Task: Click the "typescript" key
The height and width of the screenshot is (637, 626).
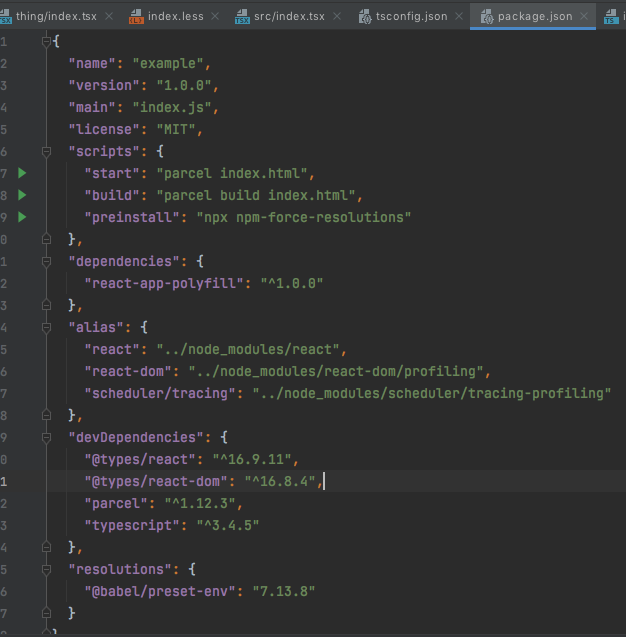Action: pyautogui.click(x=132, y=526)
